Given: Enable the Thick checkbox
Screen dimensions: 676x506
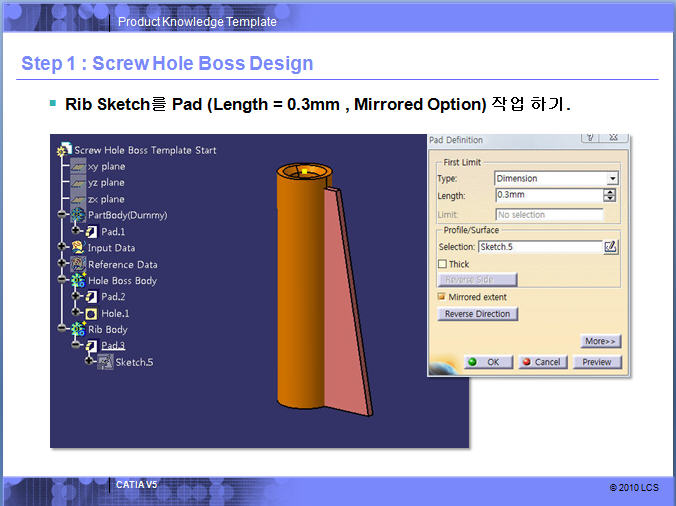Looking at the screenshot, I should click(x=443, y=264).
